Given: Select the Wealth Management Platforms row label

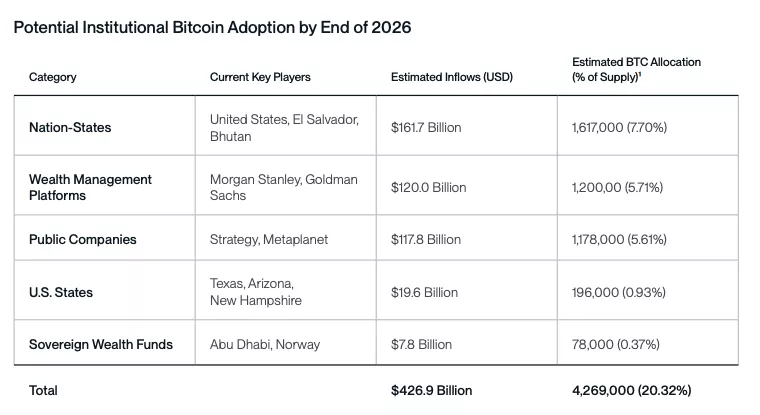Looking at the screenshot, I should pyautogui.click(x=90, y=187).
